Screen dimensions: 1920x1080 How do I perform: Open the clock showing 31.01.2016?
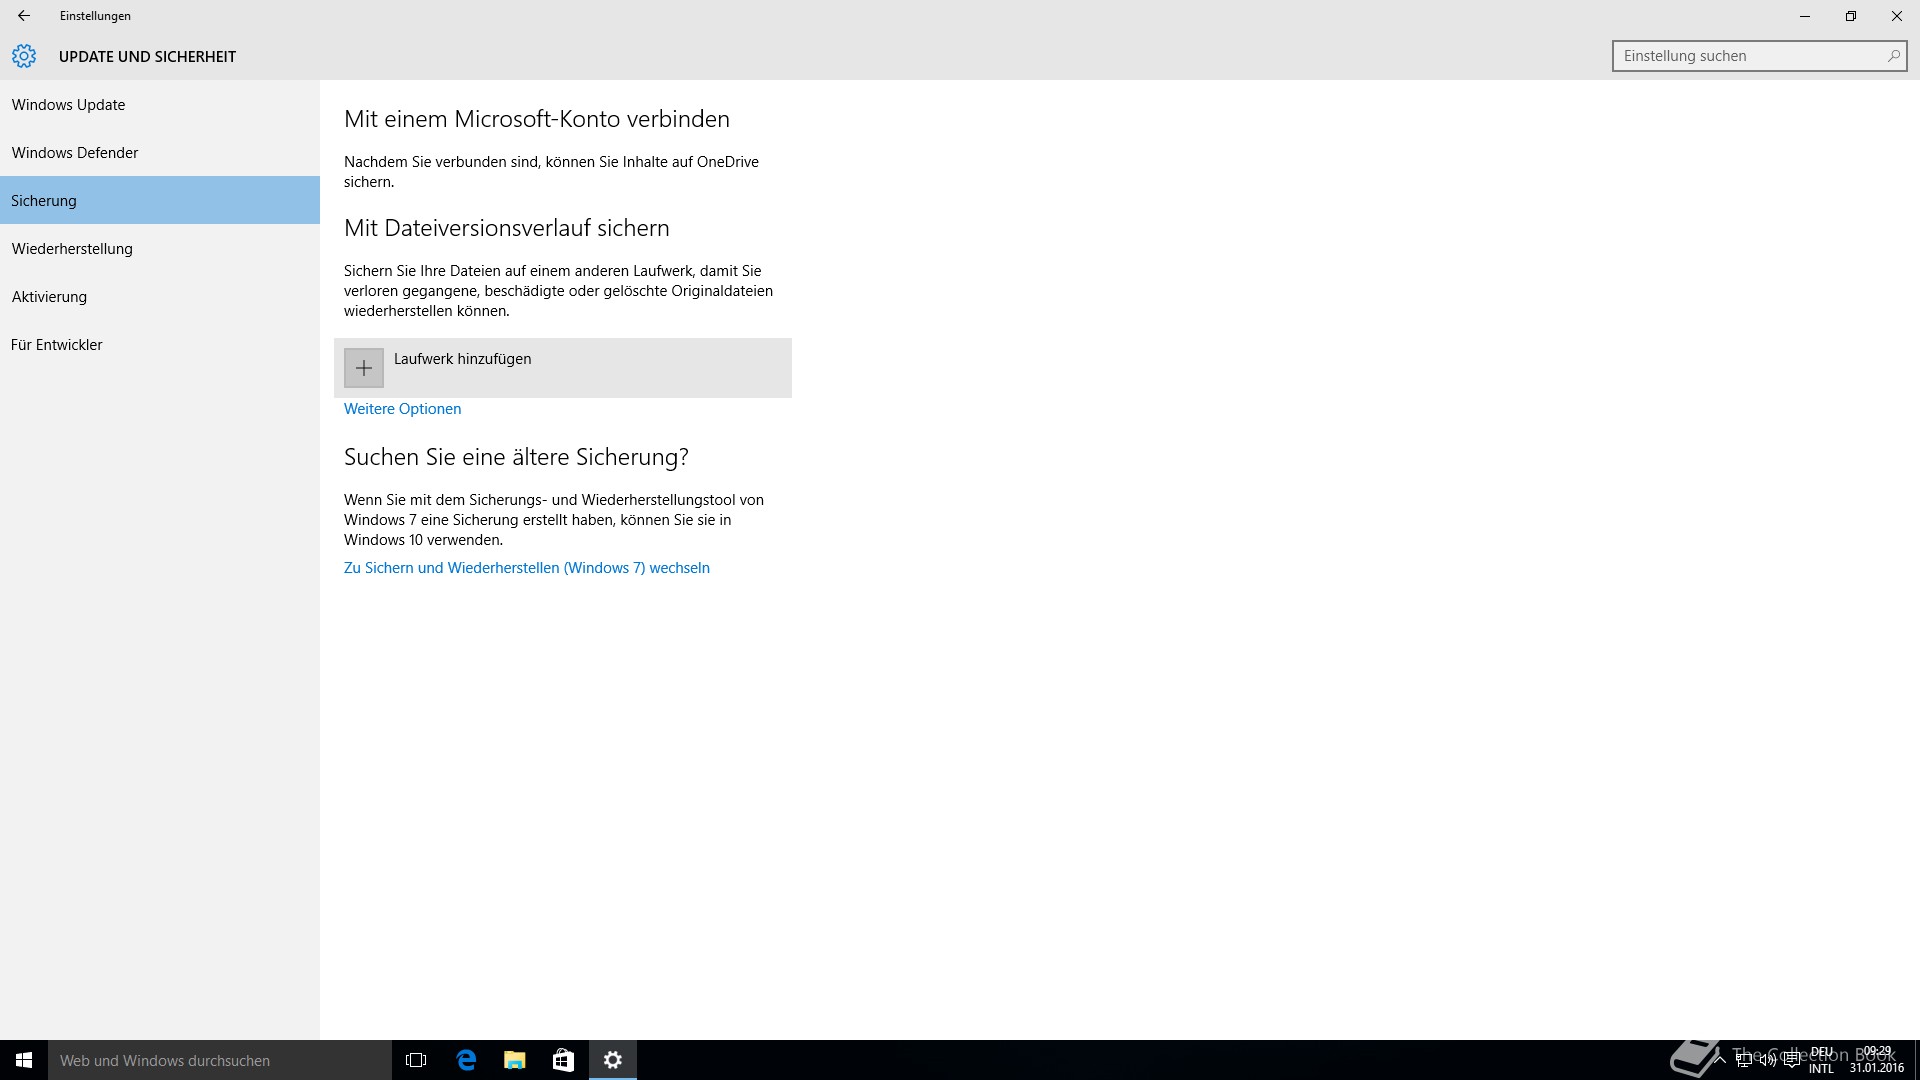(1877, 1060)
